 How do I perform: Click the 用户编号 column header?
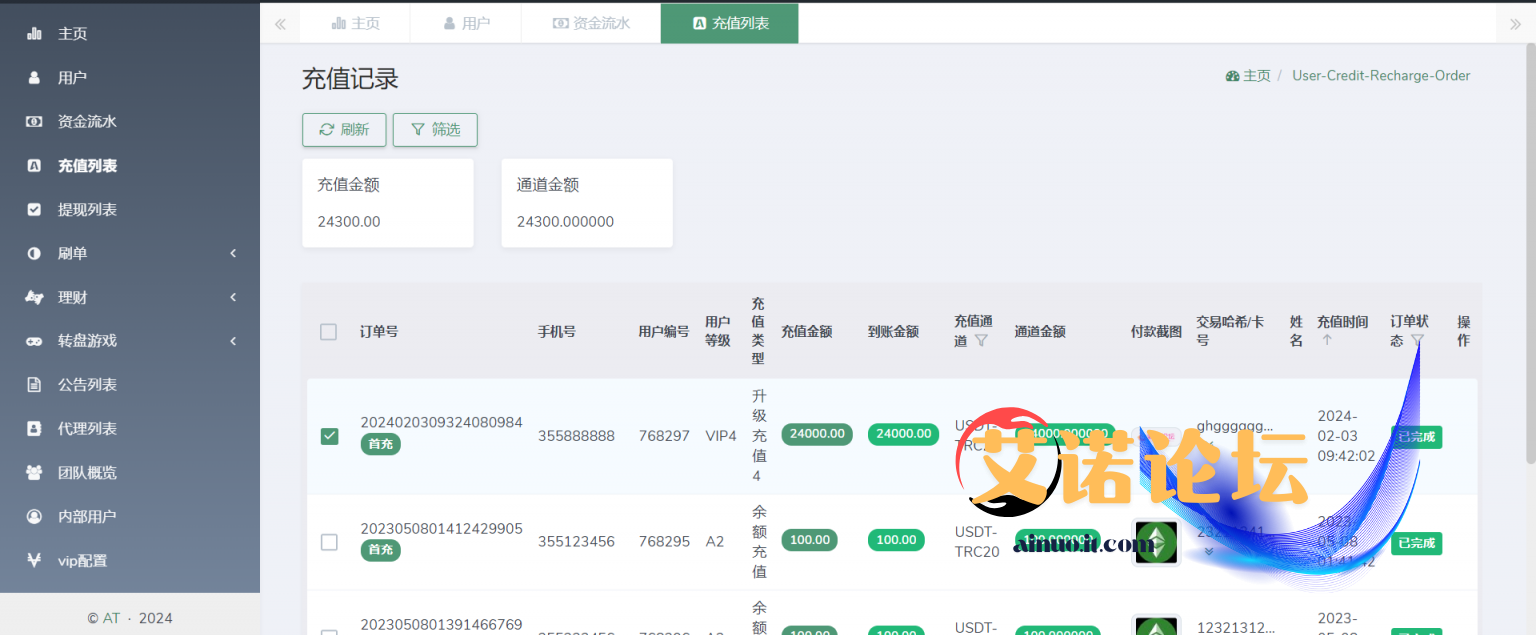(664, 331)
